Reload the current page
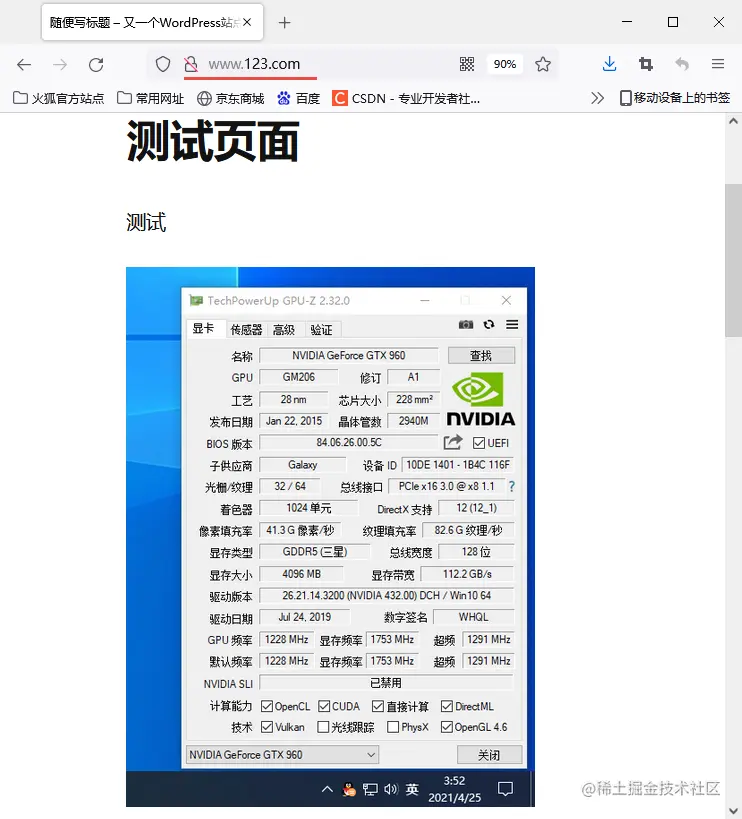This screenshot has width=742, height=819. (x=96, y=64)
